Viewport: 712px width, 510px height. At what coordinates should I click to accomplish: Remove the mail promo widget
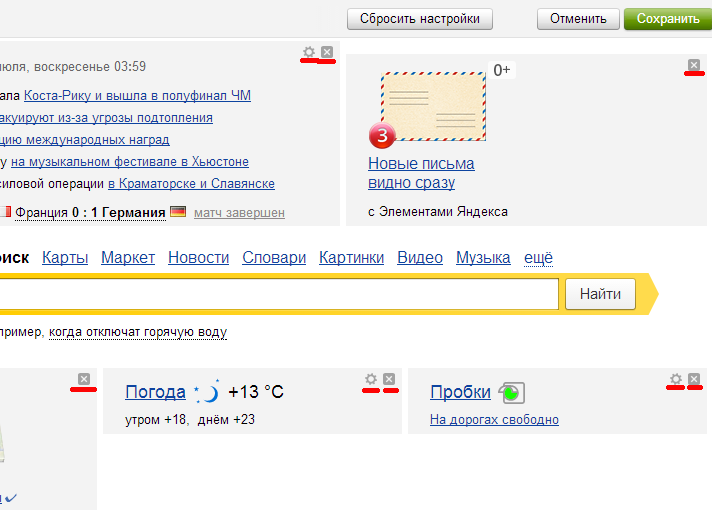pos(694,66)
